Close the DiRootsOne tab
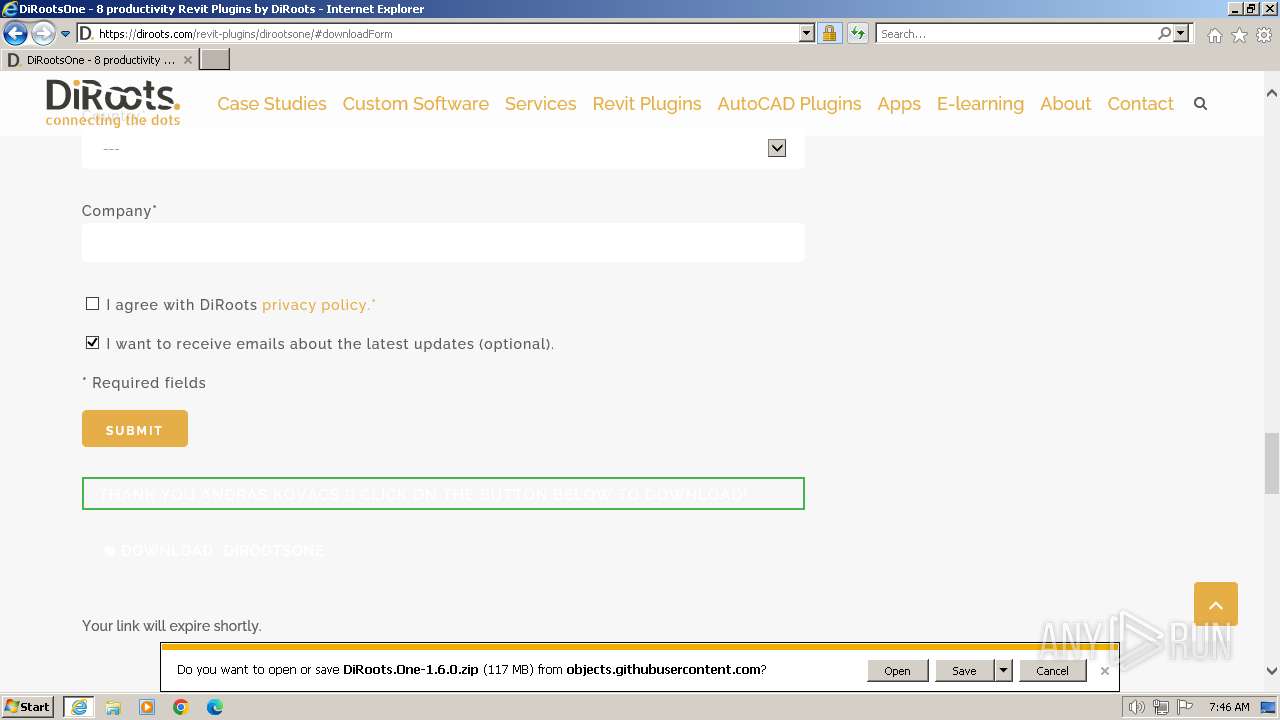The width and height of the screenshot is (1280, 720). 187,60
